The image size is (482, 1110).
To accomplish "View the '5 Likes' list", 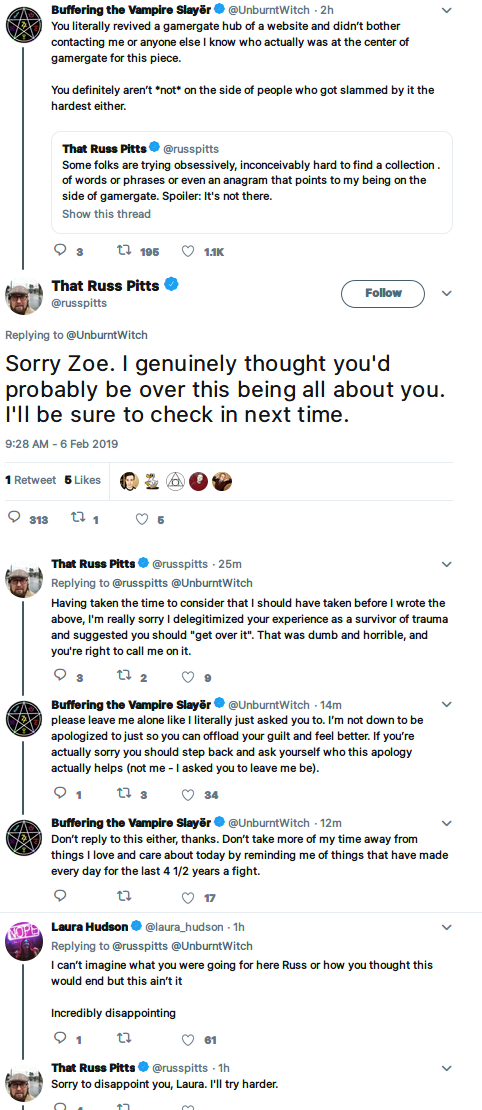I will (x=83, y=480).
